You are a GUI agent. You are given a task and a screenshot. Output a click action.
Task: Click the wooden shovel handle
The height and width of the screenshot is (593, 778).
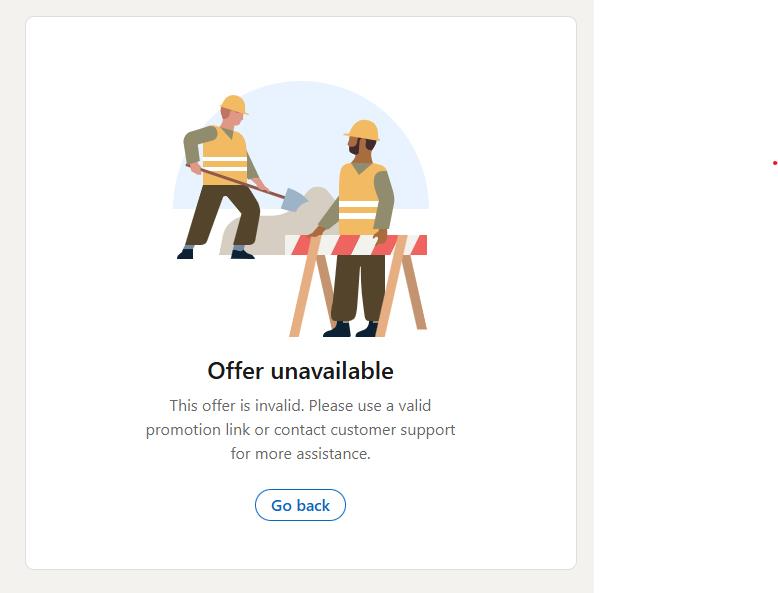point(236,181)
